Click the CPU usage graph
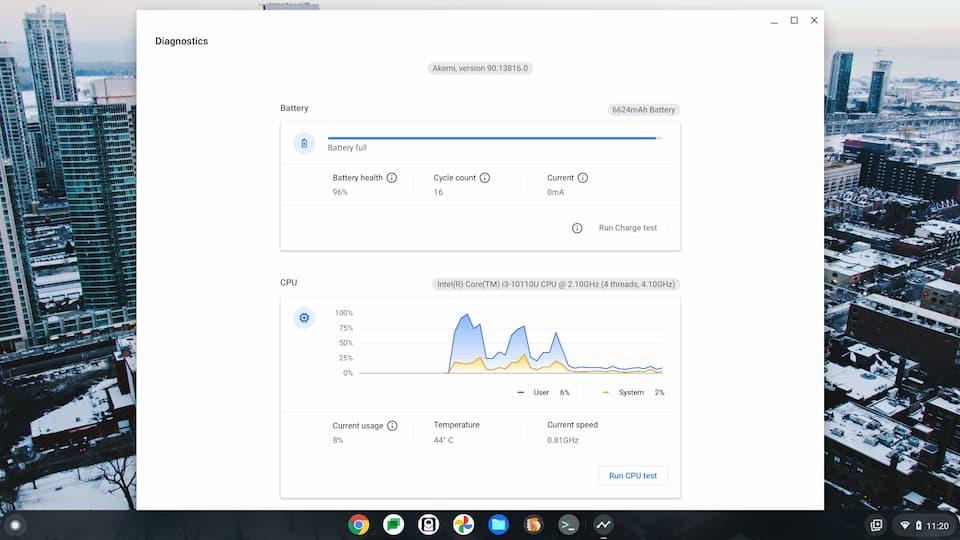Screen dimensions: 960x540 tap(509, 343)
